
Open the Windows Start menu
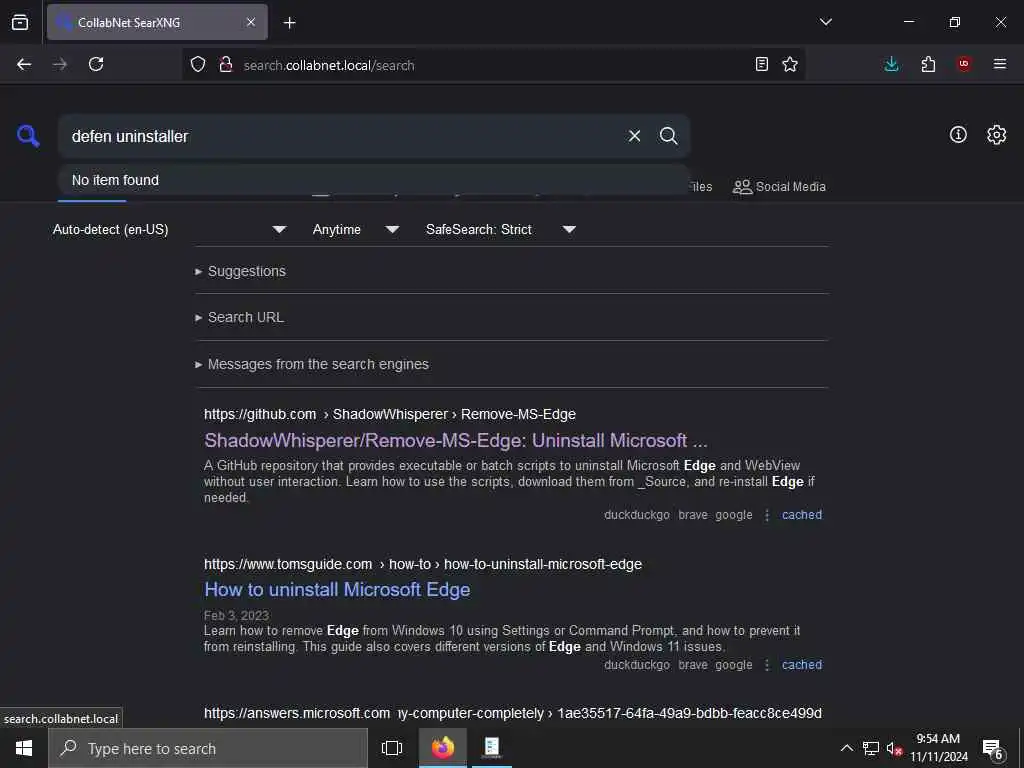[x=24, y=748]
